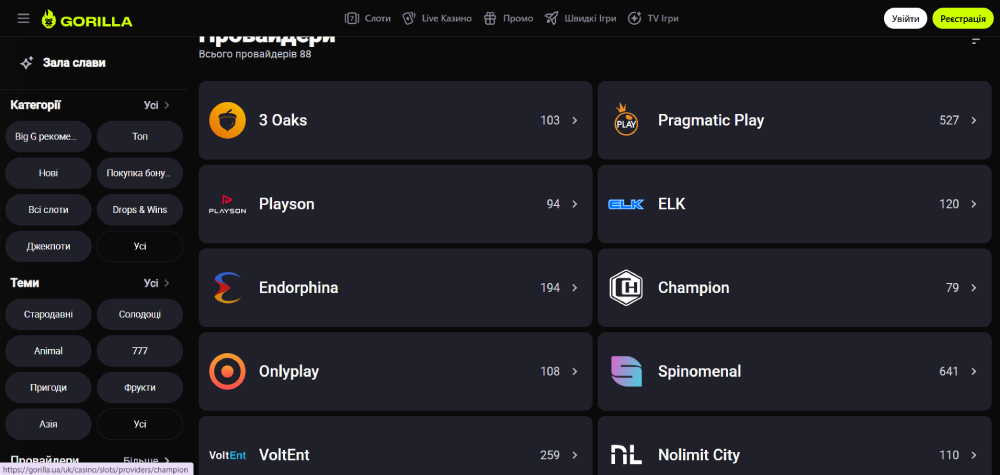This screenshot has width=1000, height=475.
Task: Open the Слоти menu item
Action: (x=368, y=18)
